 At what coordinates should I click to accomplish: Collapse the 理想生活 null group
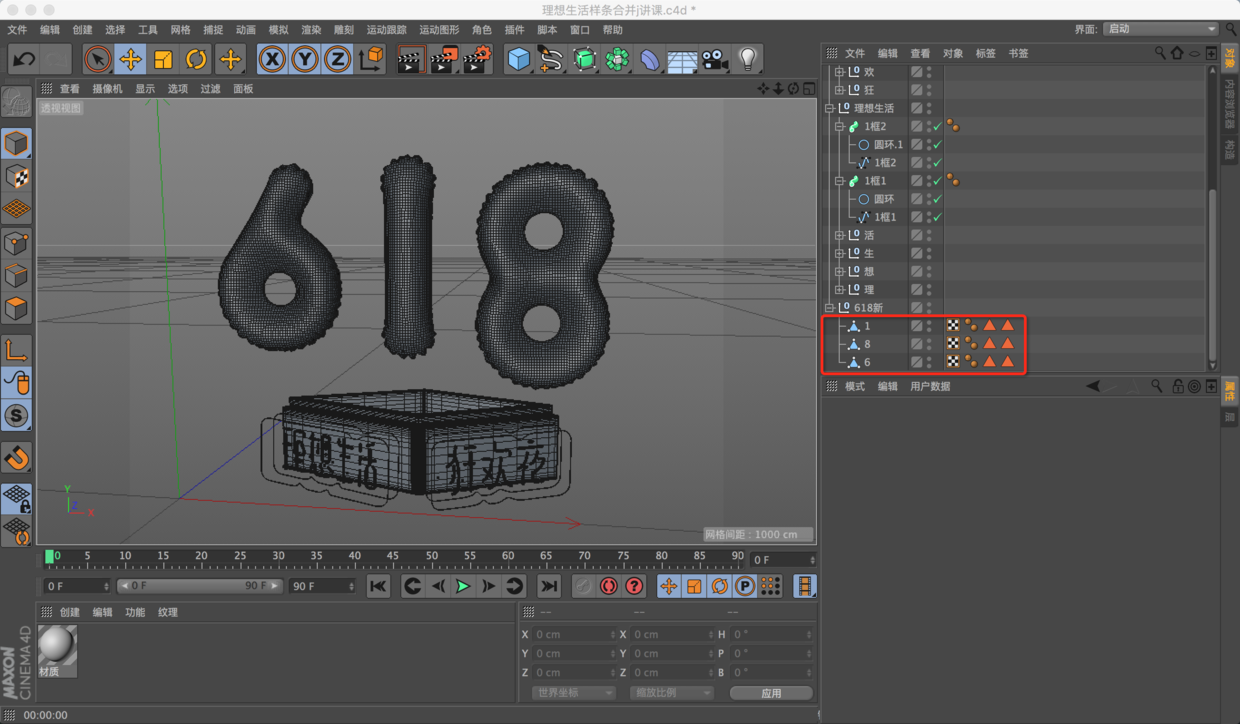[x=829, y=108]
